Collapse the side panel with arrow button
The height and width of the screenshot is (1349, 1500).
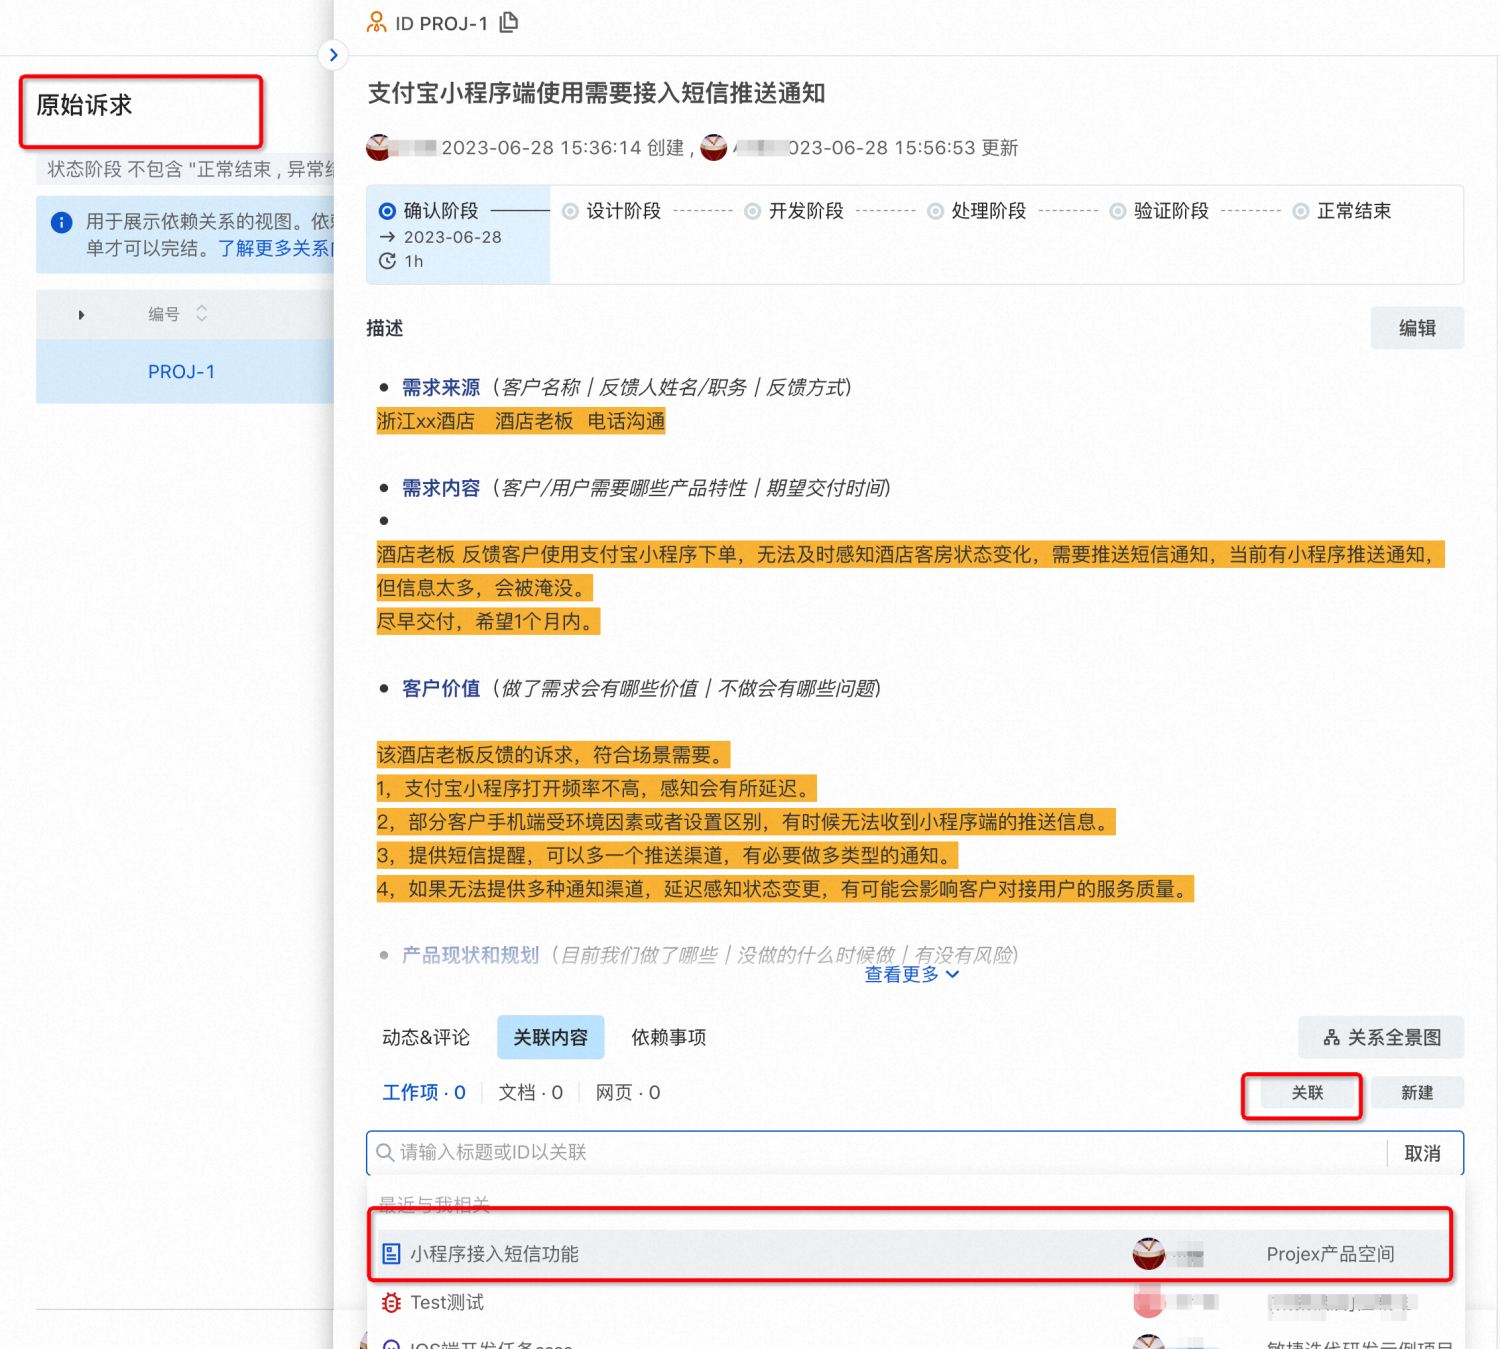click(x=333, y=55)
